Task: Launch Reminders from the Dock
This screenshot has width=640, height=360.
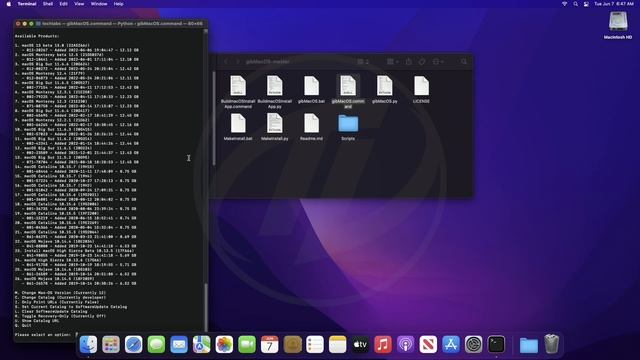Action: [x=315, y=344]
